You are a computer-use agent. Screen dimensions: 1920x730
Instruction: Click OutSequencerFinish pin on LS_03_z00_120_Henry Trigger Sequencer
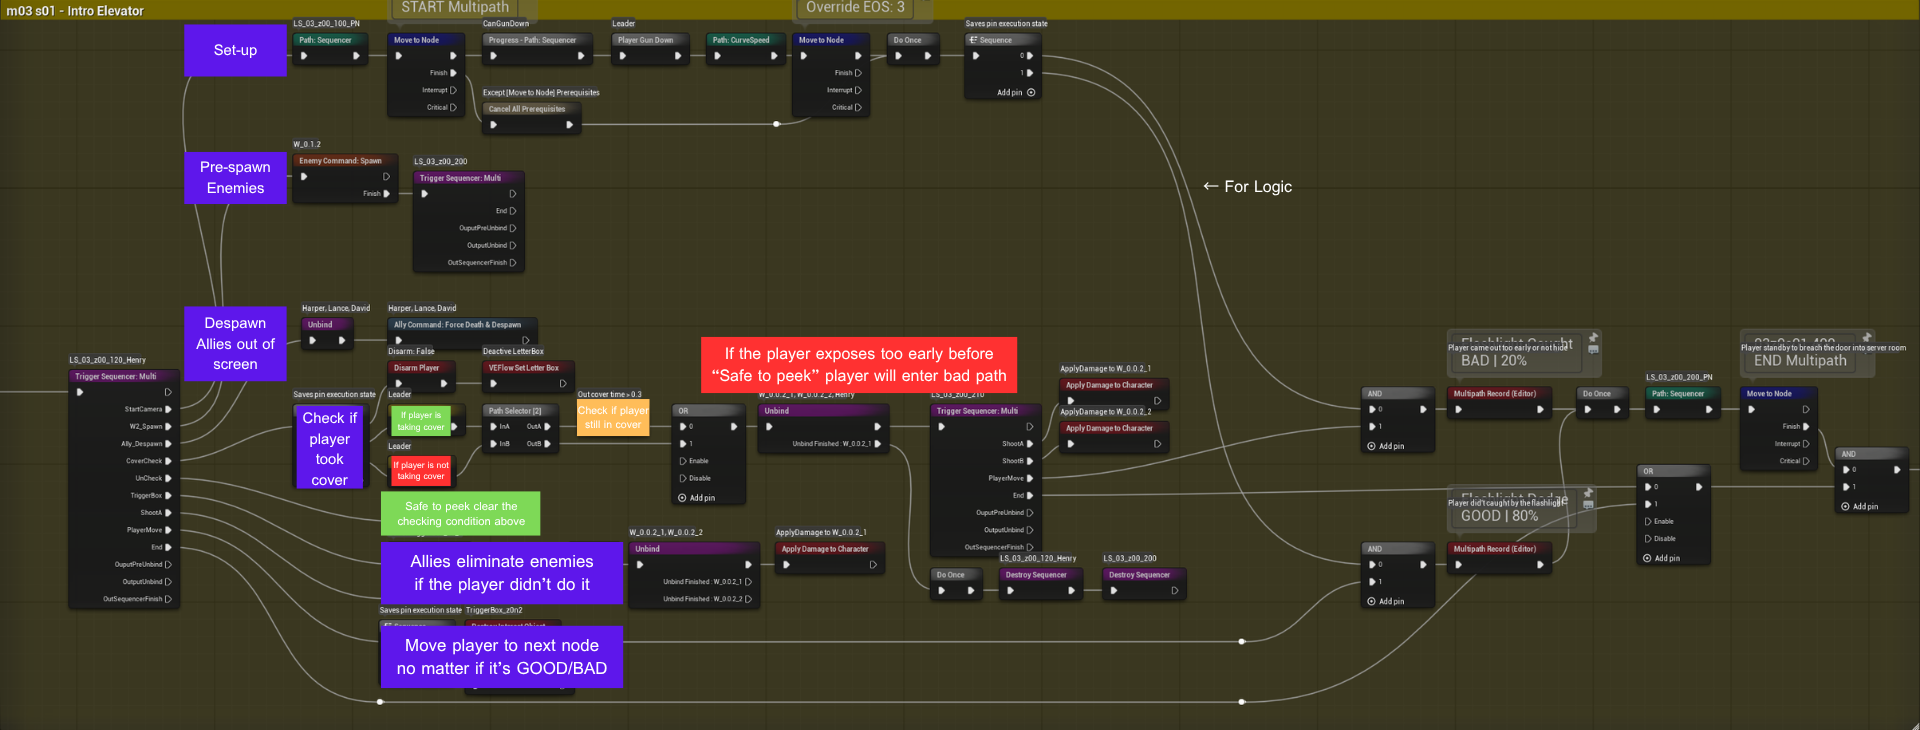(168, 599)
